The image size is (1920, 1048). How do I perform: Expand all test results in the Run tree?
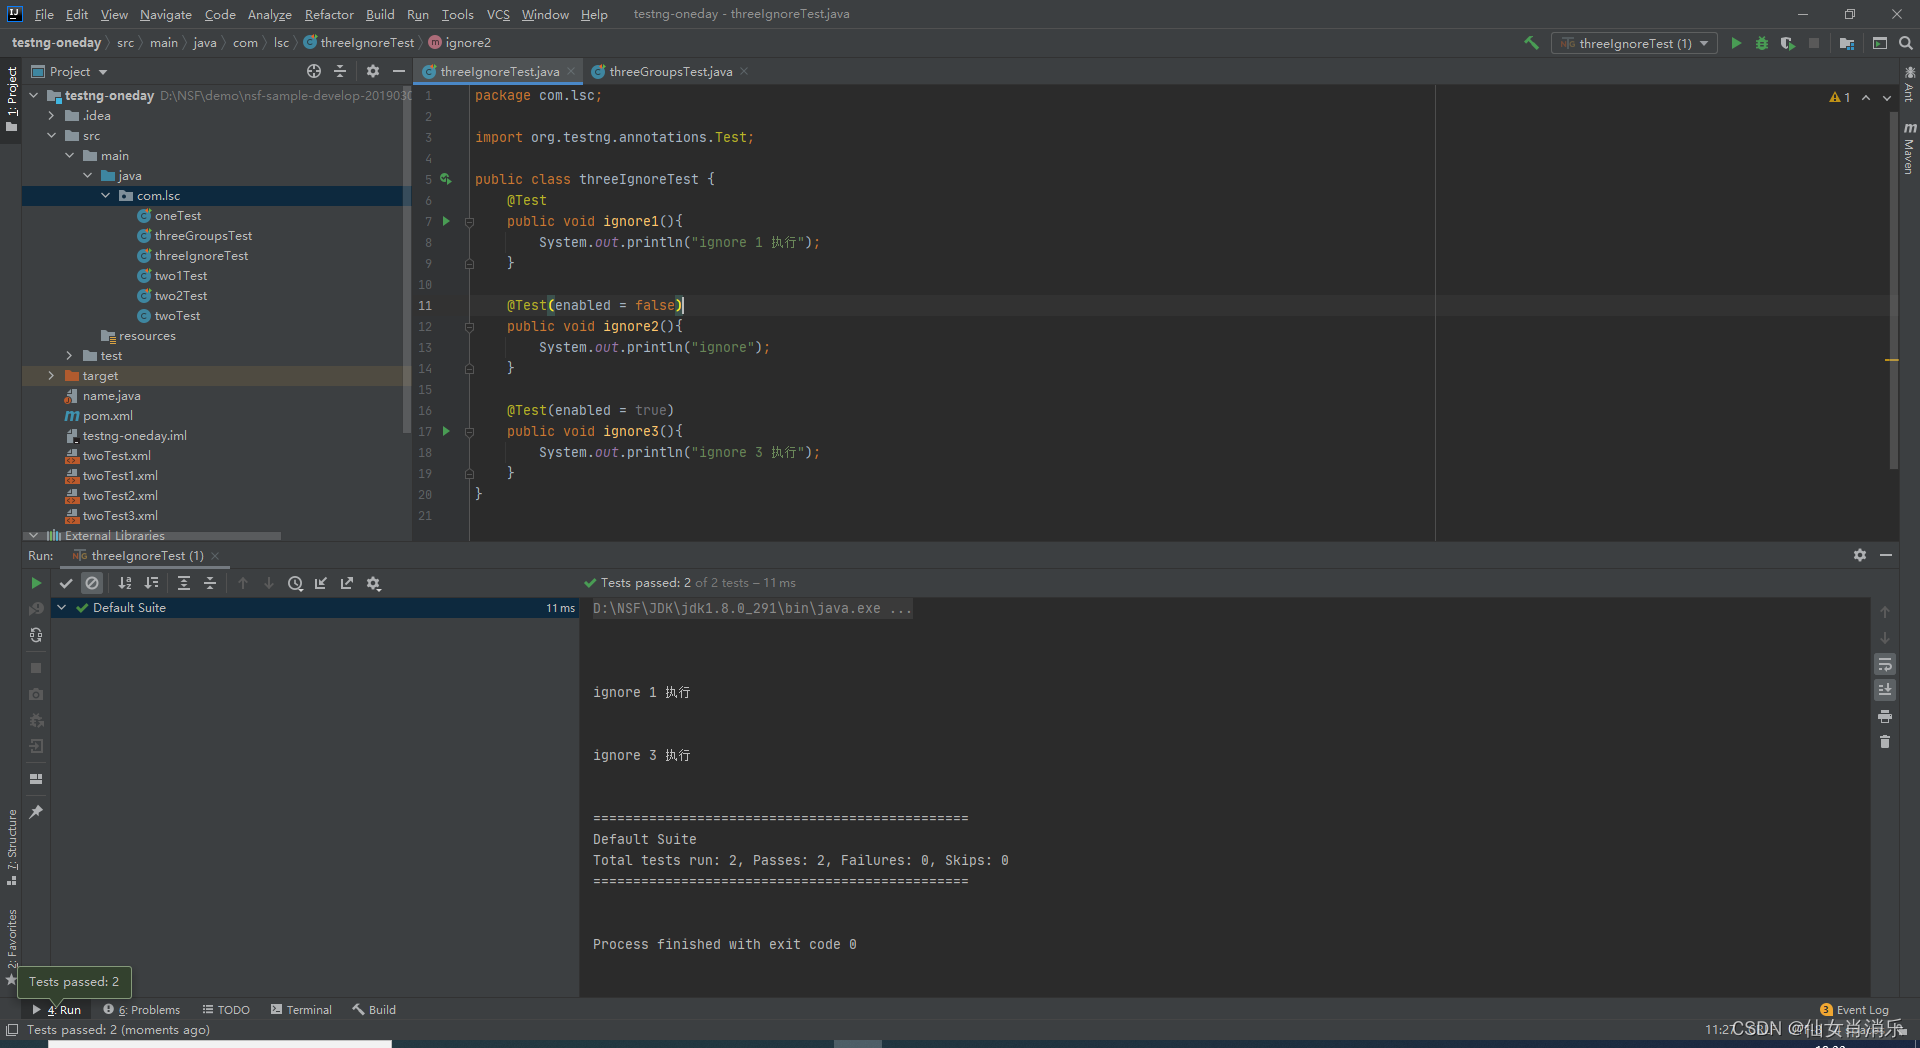pos(184,583)
